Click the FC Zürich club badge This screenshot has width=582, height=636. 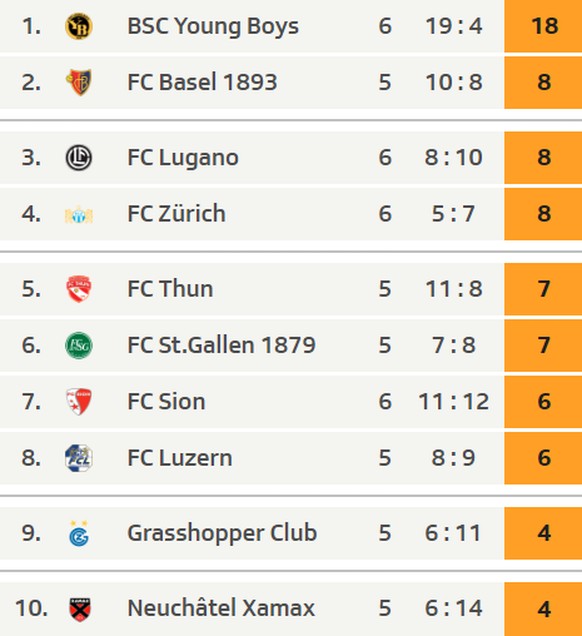79,215
